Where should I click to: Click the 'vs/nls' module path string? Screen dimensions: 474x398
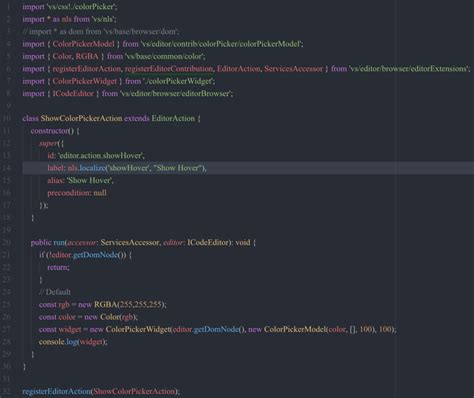click(103, 19)
